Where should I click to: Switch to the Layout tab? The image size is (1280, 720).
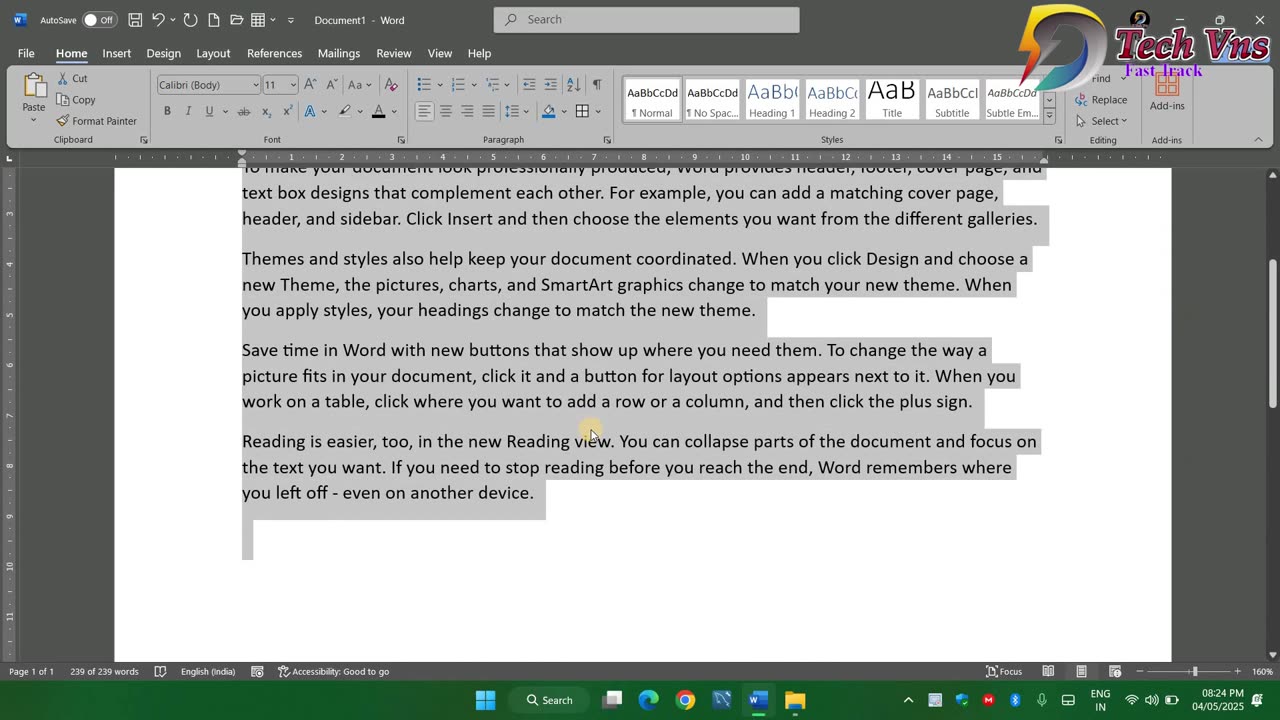pyautogui.click(x=213, y=53)
